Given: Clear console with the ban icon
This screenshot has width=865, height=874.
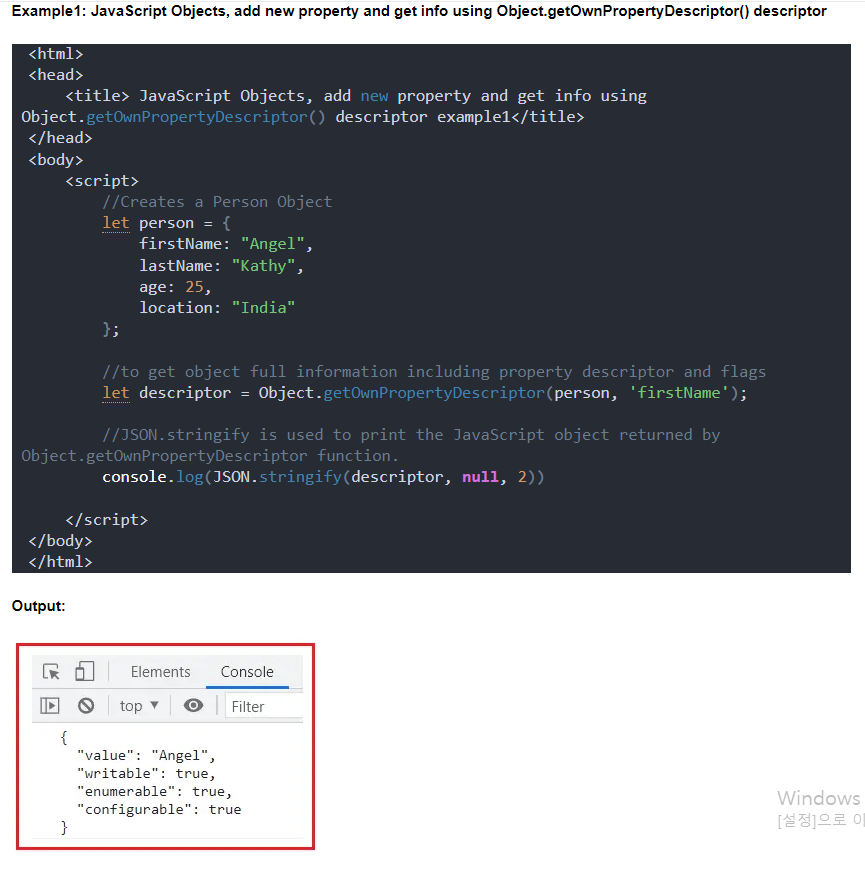Looking at the screenshot, I should (86, 706).
